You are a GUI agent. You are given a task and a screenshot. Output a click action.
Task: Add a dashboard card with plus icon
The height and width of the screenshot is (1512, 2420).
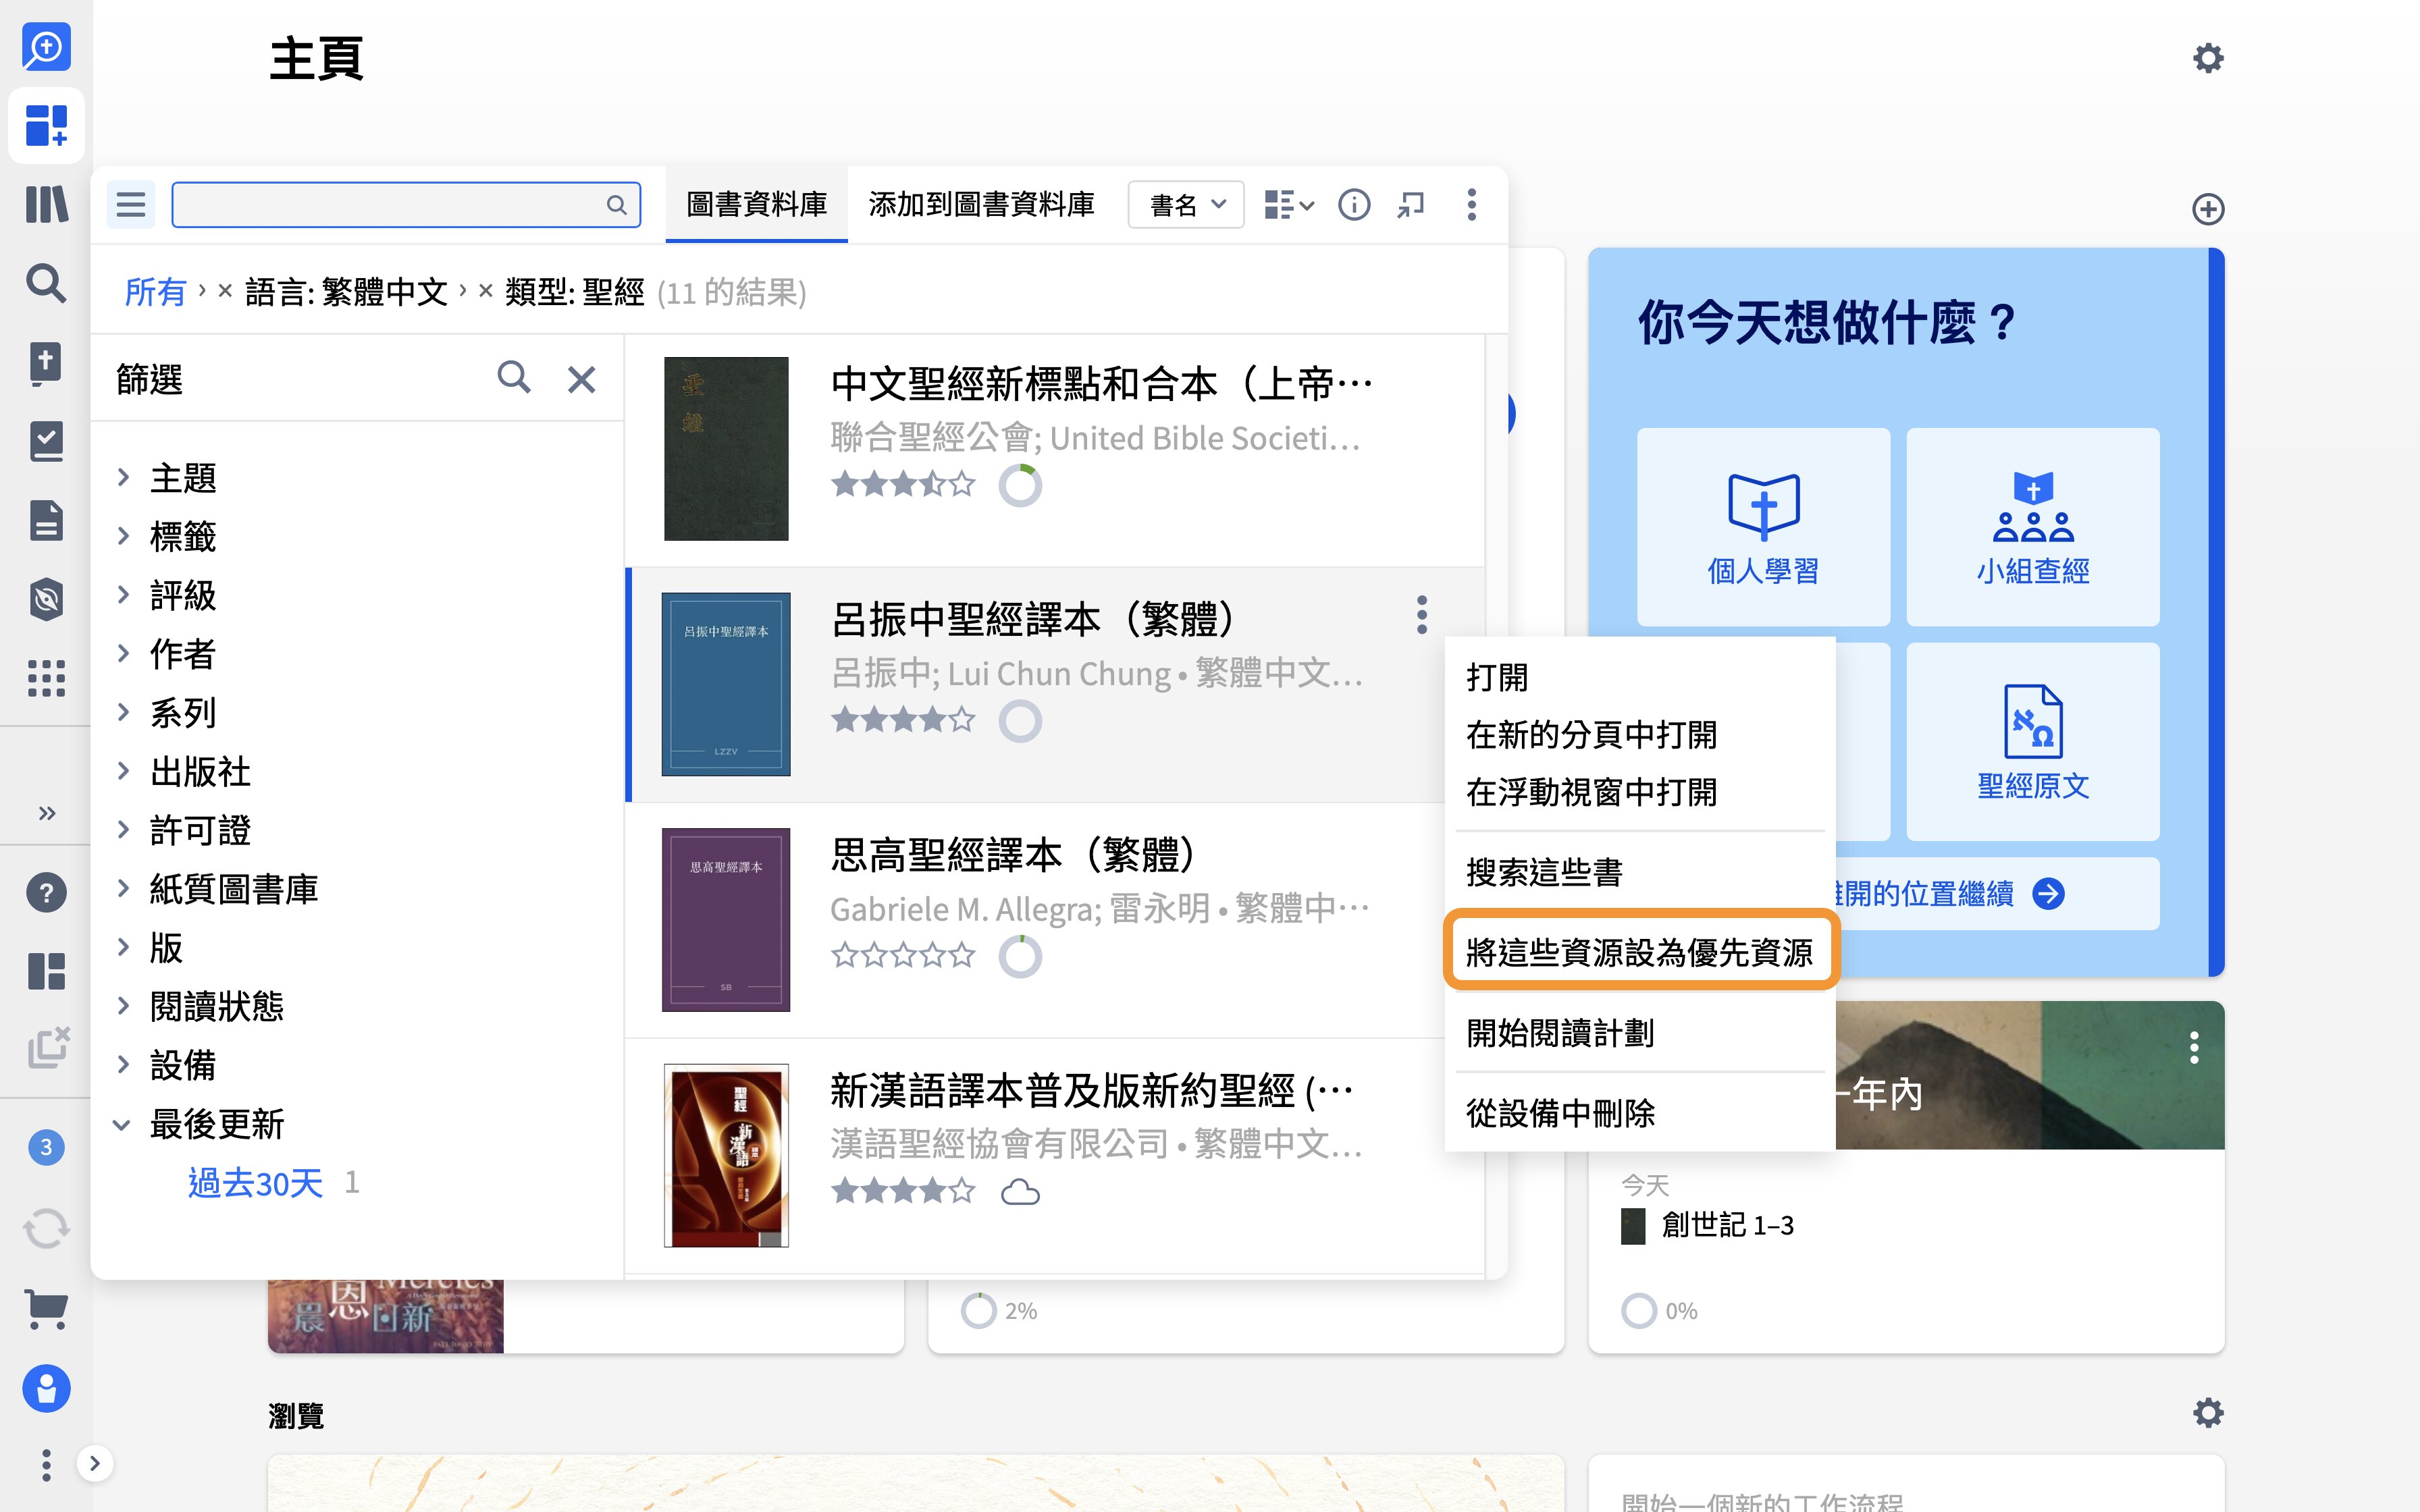click(x=2207, y=209)
